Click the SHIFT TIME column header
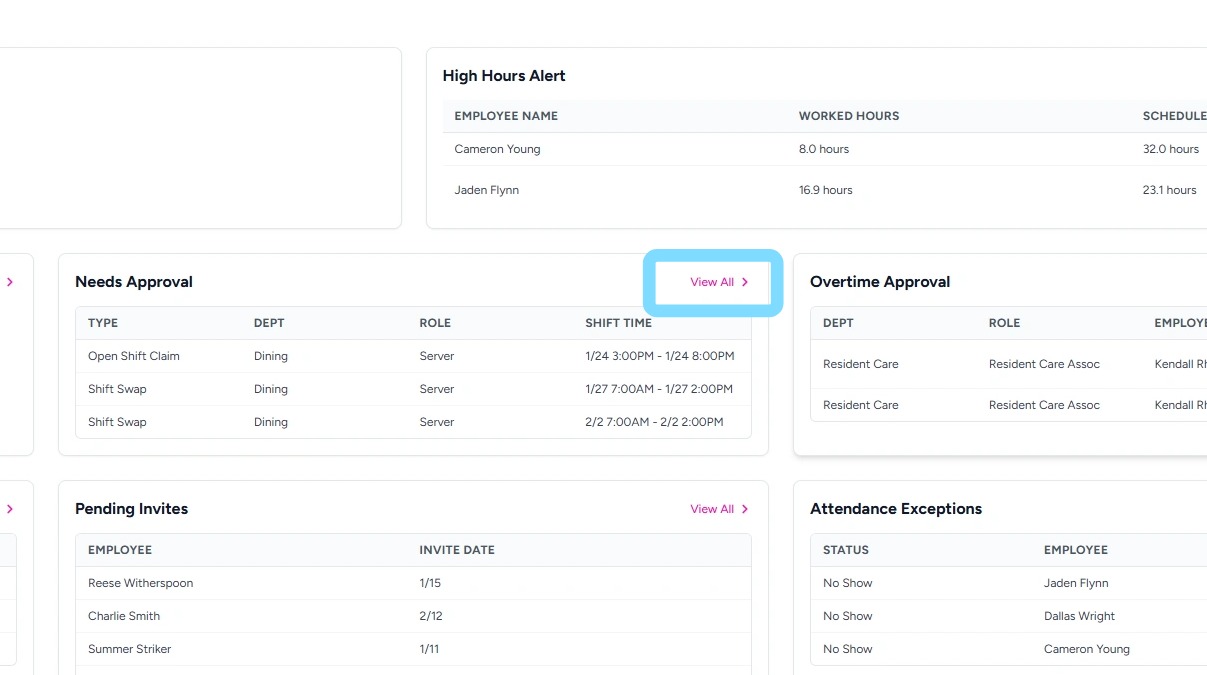The image size is (1207, 675). click(x=618, y=323)
